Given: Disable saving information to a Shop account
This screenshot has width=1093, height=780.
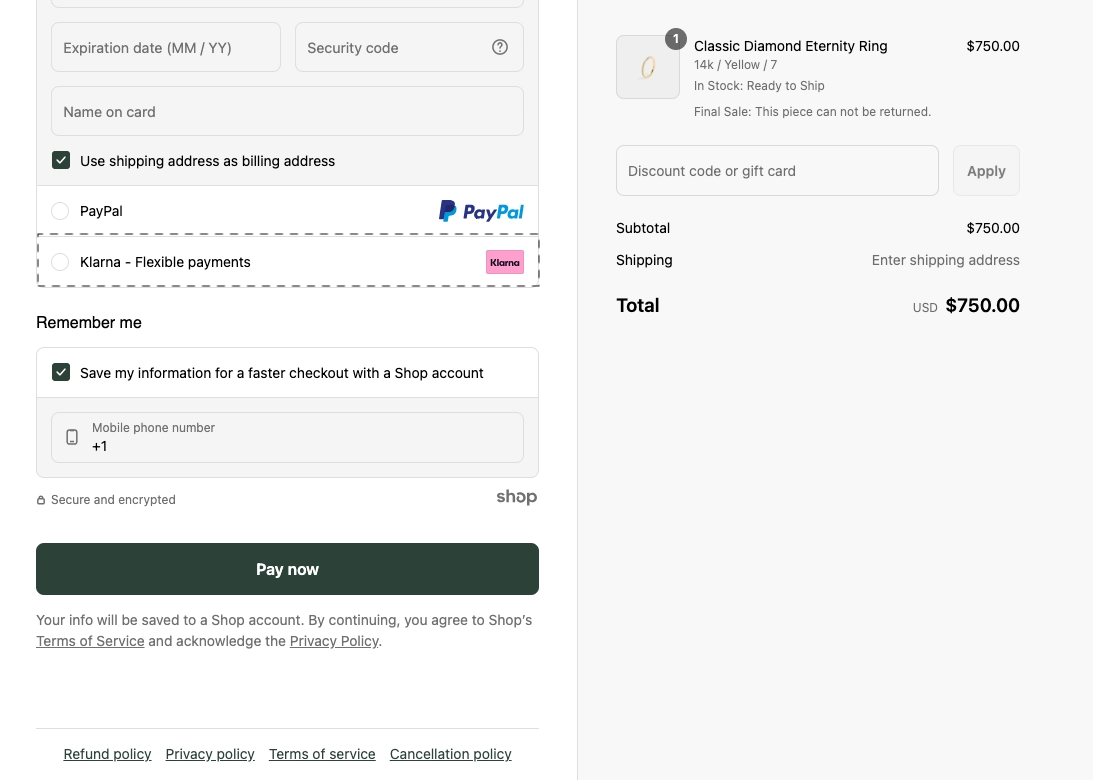Looking at the screenshot, I should (x=61, y=372).
